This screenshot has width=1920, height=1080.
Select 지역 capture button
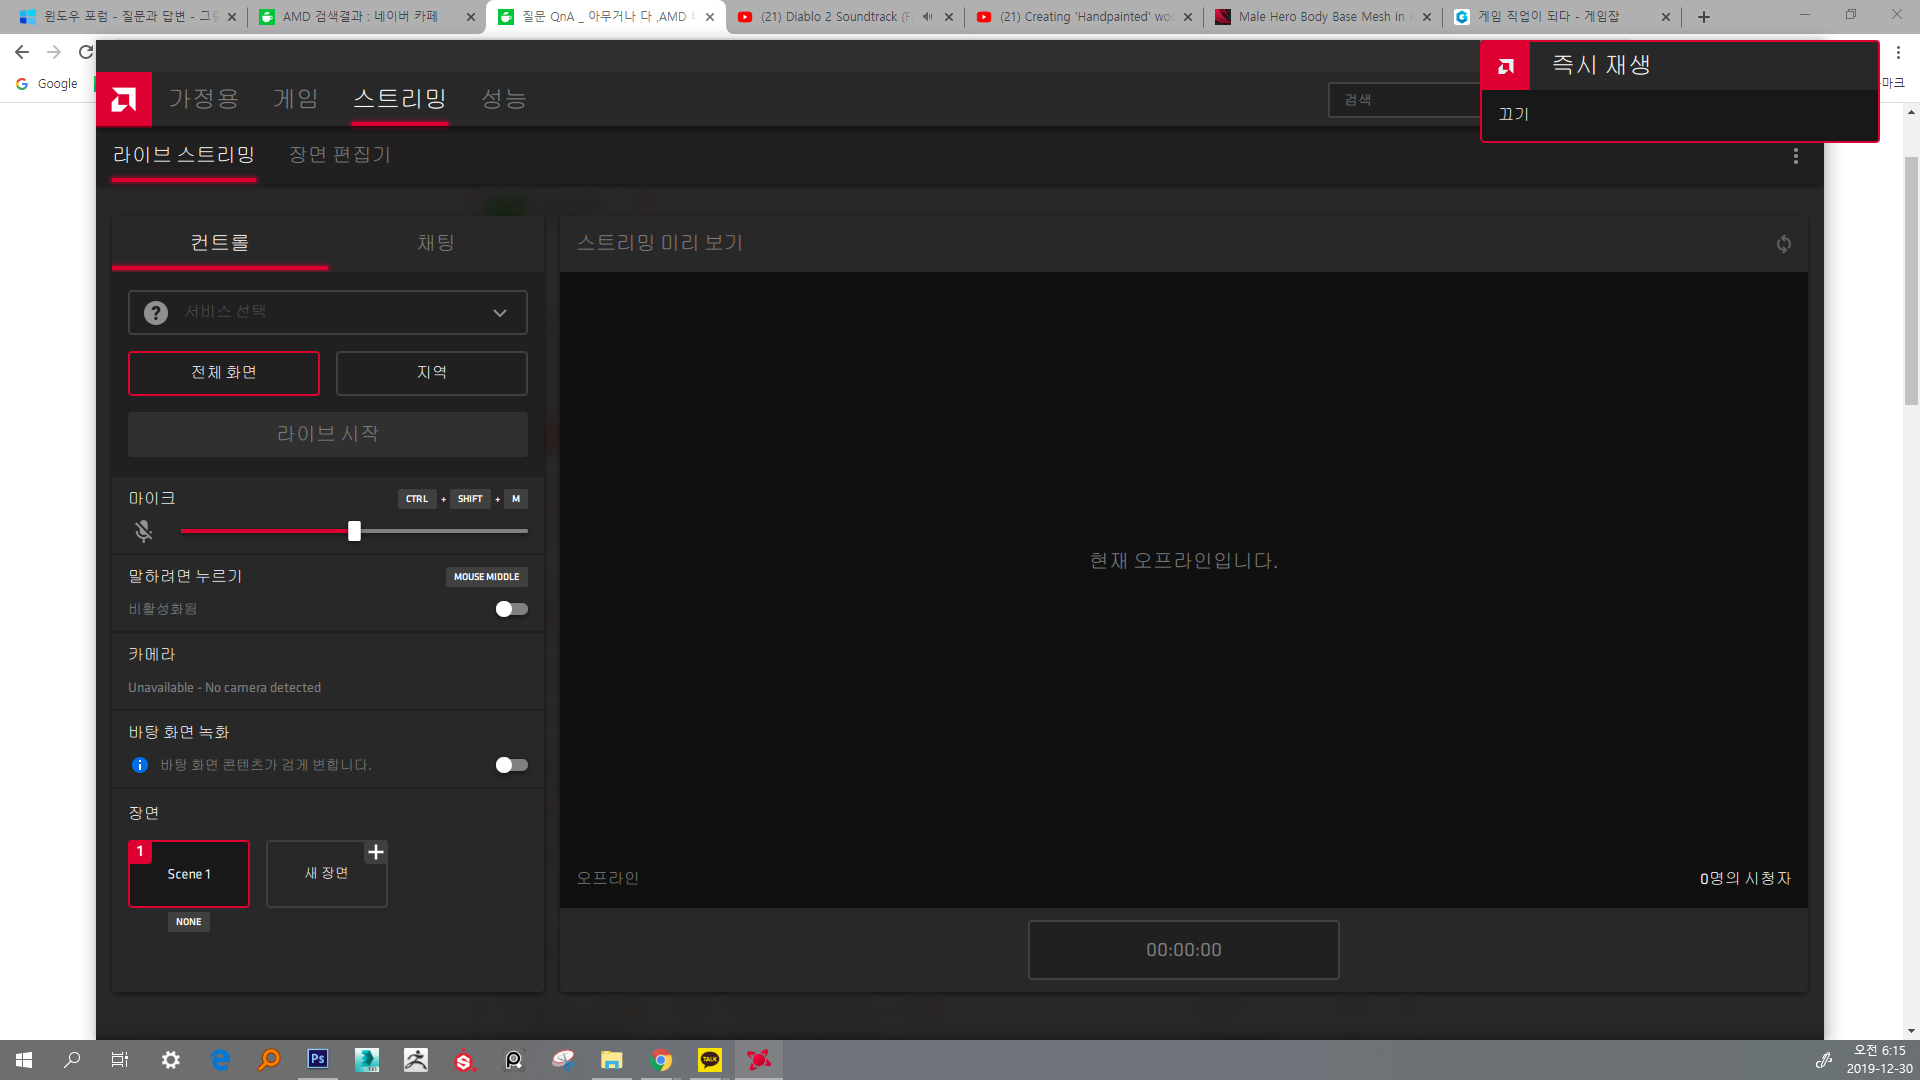[432, 373]
